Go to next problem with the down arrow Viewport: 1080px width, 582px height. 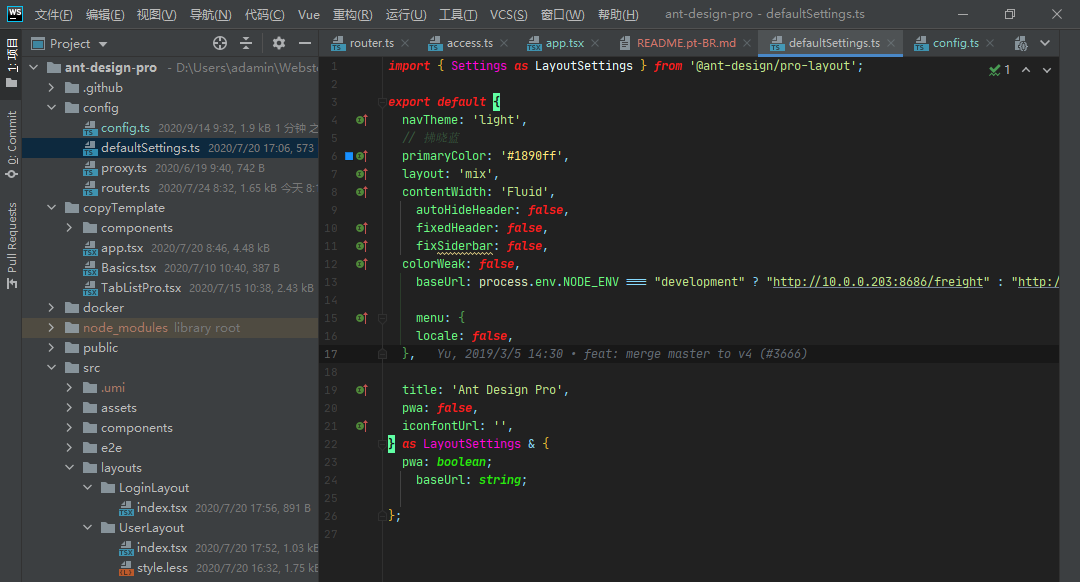tap(1046, 70)
